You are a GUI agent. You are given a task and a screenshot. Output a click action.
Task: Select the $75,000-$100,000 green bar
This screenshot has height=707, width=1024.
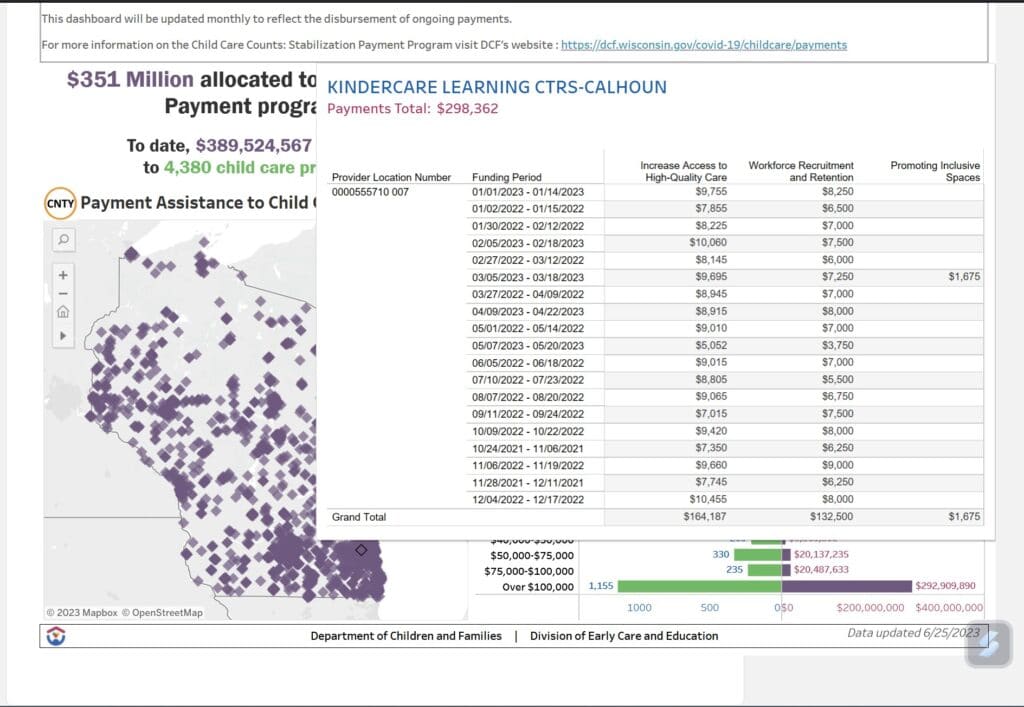click(765, 570)
